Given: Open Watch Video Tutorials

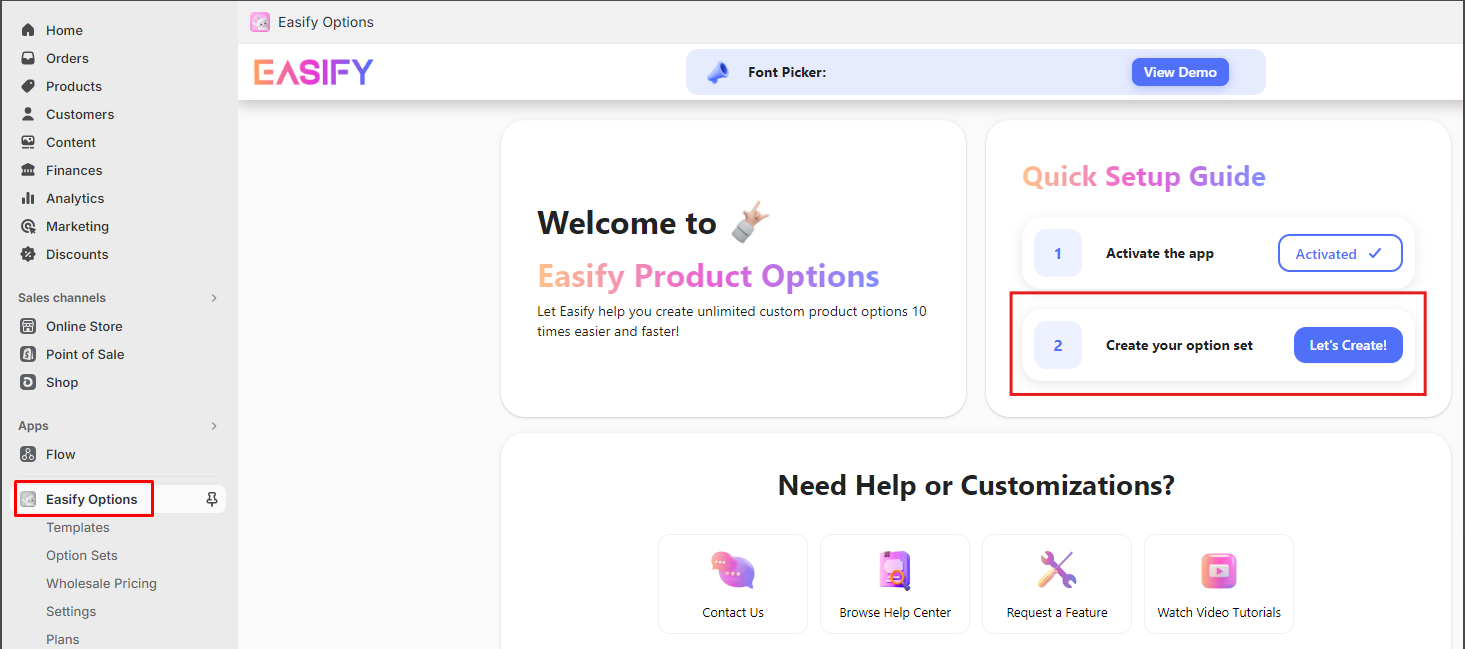Looking at the screenshot, I should pos(1218,570).
